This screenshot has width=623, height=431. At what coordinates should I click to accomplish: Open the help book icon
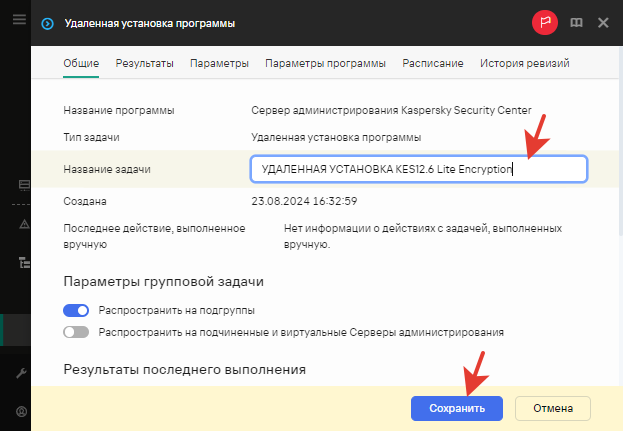tap(577, 23)
